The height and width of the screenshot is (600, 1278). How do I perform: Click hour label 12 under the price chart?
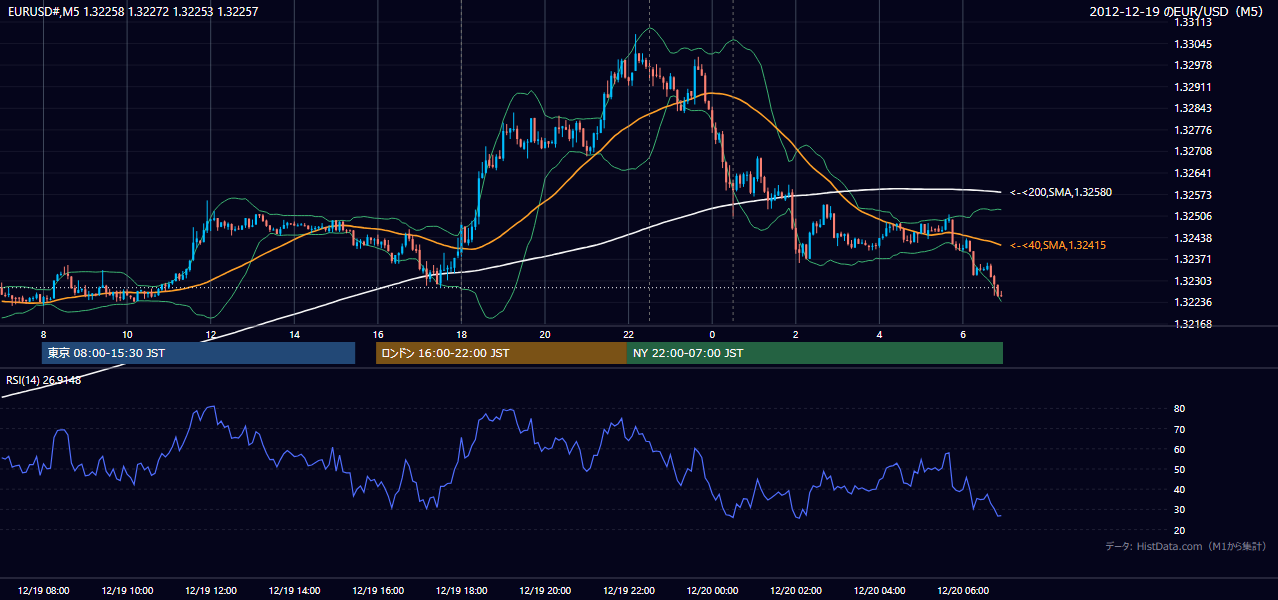[211, 334]
